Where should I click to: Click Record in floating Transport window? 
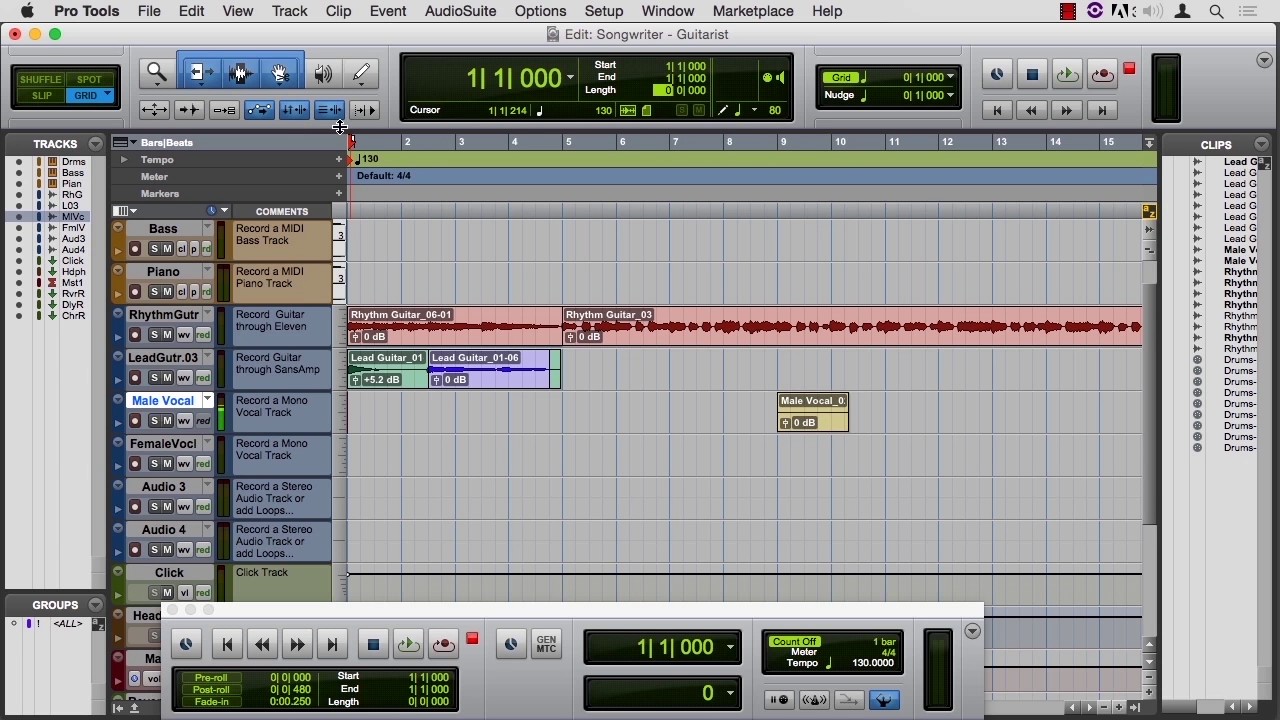click(443, 645)
